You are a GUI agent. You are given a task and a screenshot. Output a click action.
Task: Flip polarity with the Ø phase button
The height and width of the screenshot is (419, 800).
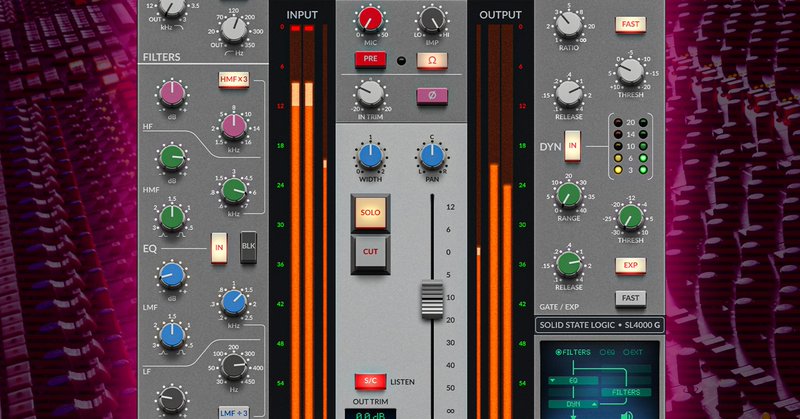[432, 95]
